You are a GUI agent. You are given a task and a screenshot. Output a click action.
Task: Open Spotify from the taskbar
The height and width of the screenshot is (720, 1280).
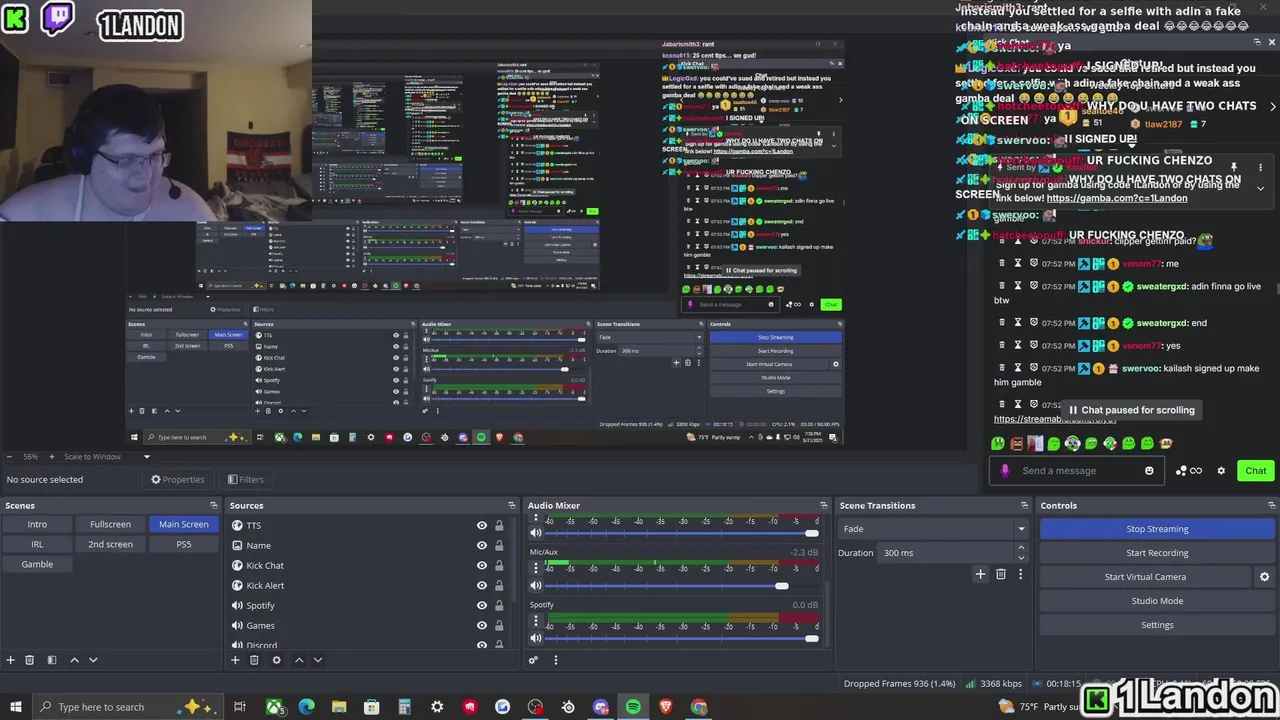[633, 707]
